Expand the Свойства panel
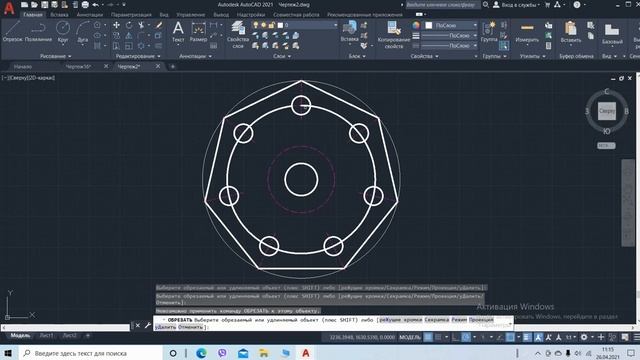640x360 pixels. [x=424, y=56]
